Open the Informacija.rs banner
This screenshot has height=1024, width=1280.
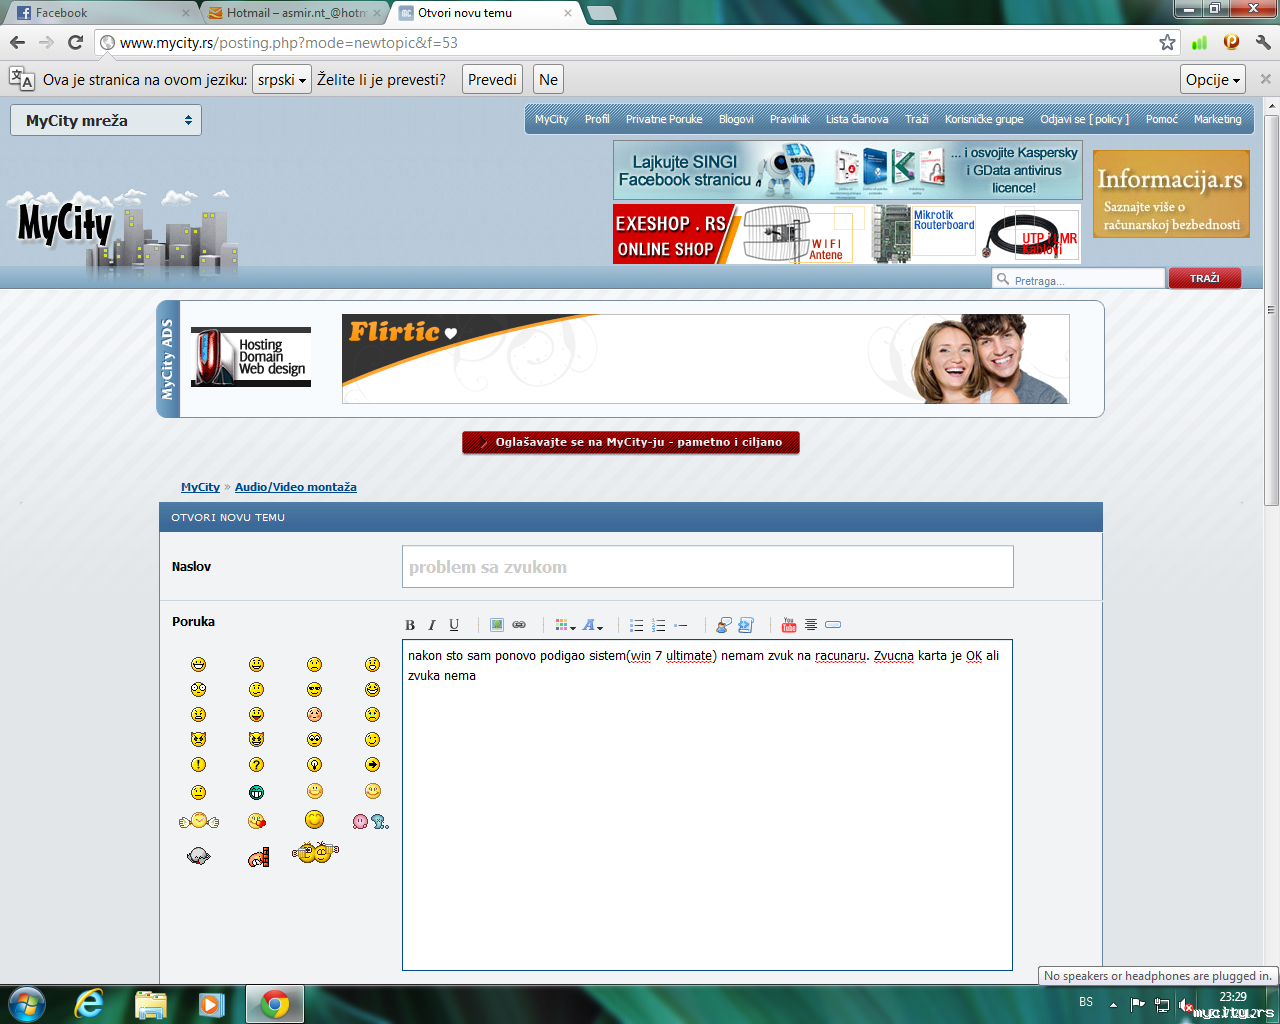[x=1171, y=194]
